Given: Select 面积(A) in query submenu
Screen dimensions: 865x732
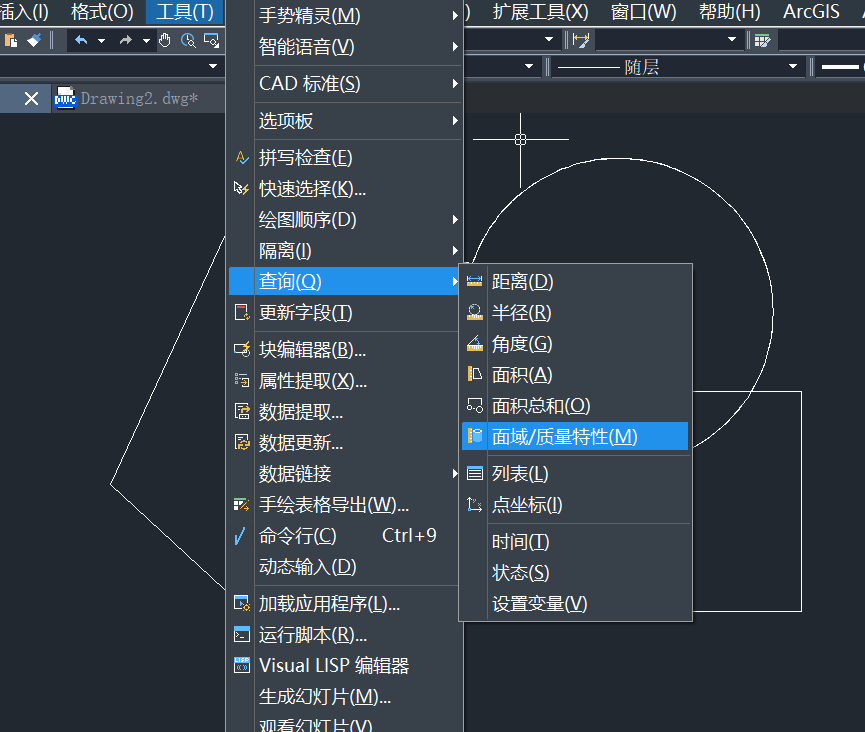Looking at the screenshot, I should pos(575,375).
